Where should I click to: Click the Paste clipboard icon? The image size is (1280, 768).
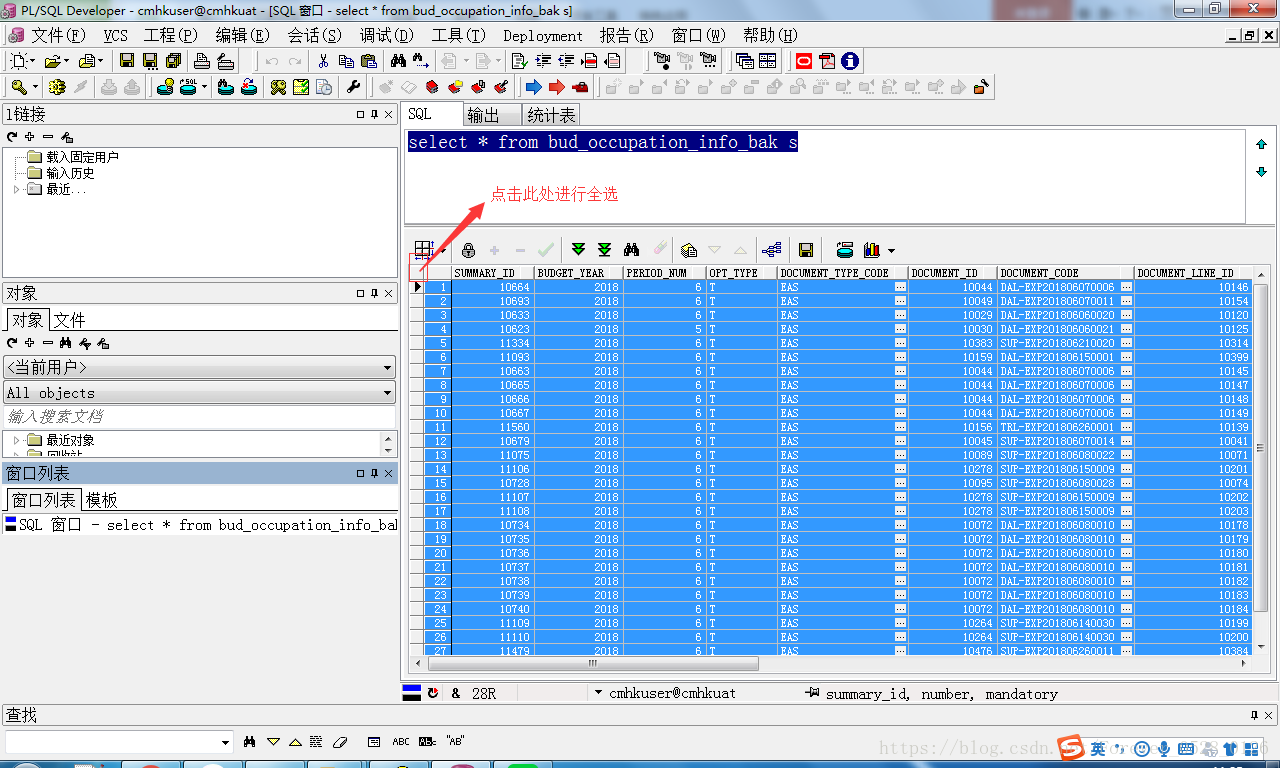(x=367, y=61)
